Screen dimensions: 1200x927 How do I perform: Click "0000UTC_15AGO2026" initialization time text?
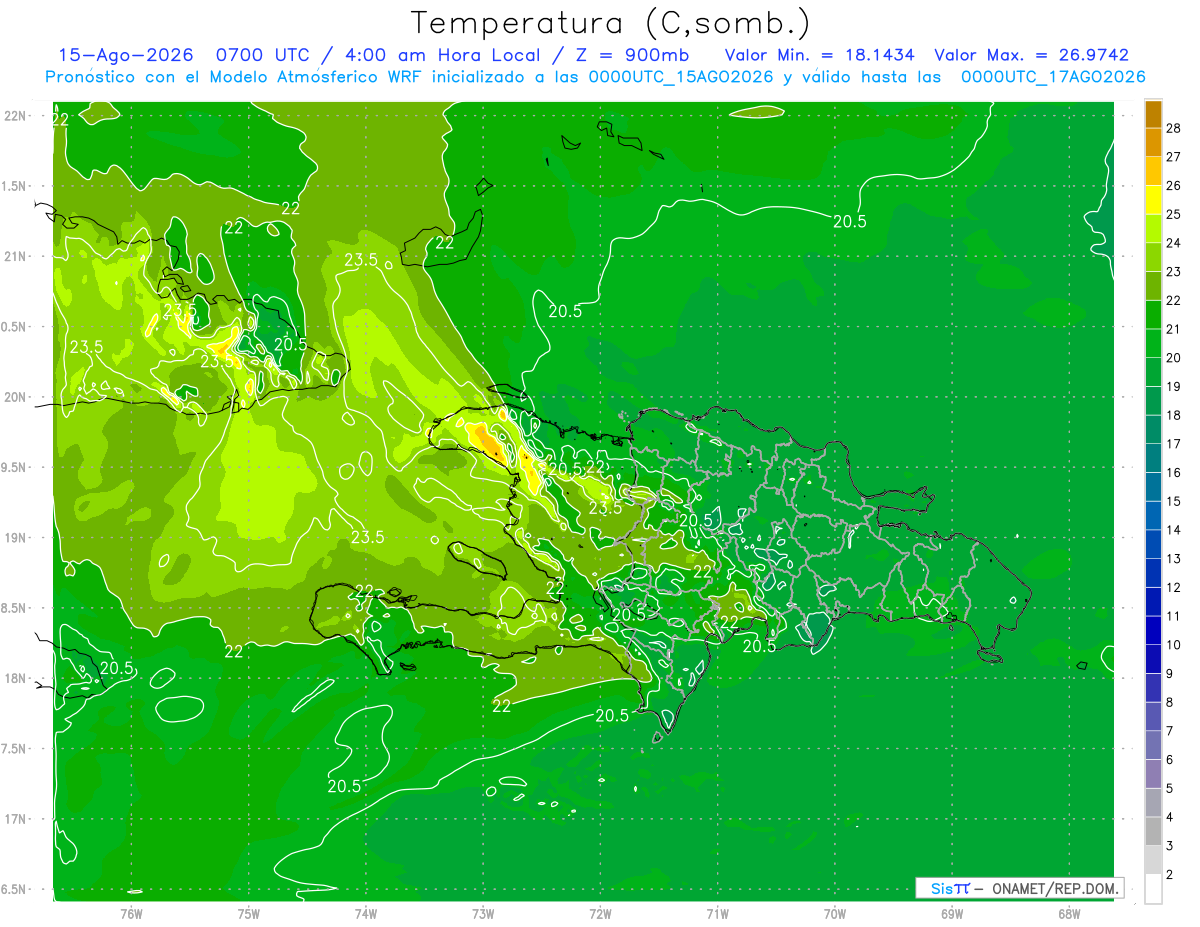681,77
